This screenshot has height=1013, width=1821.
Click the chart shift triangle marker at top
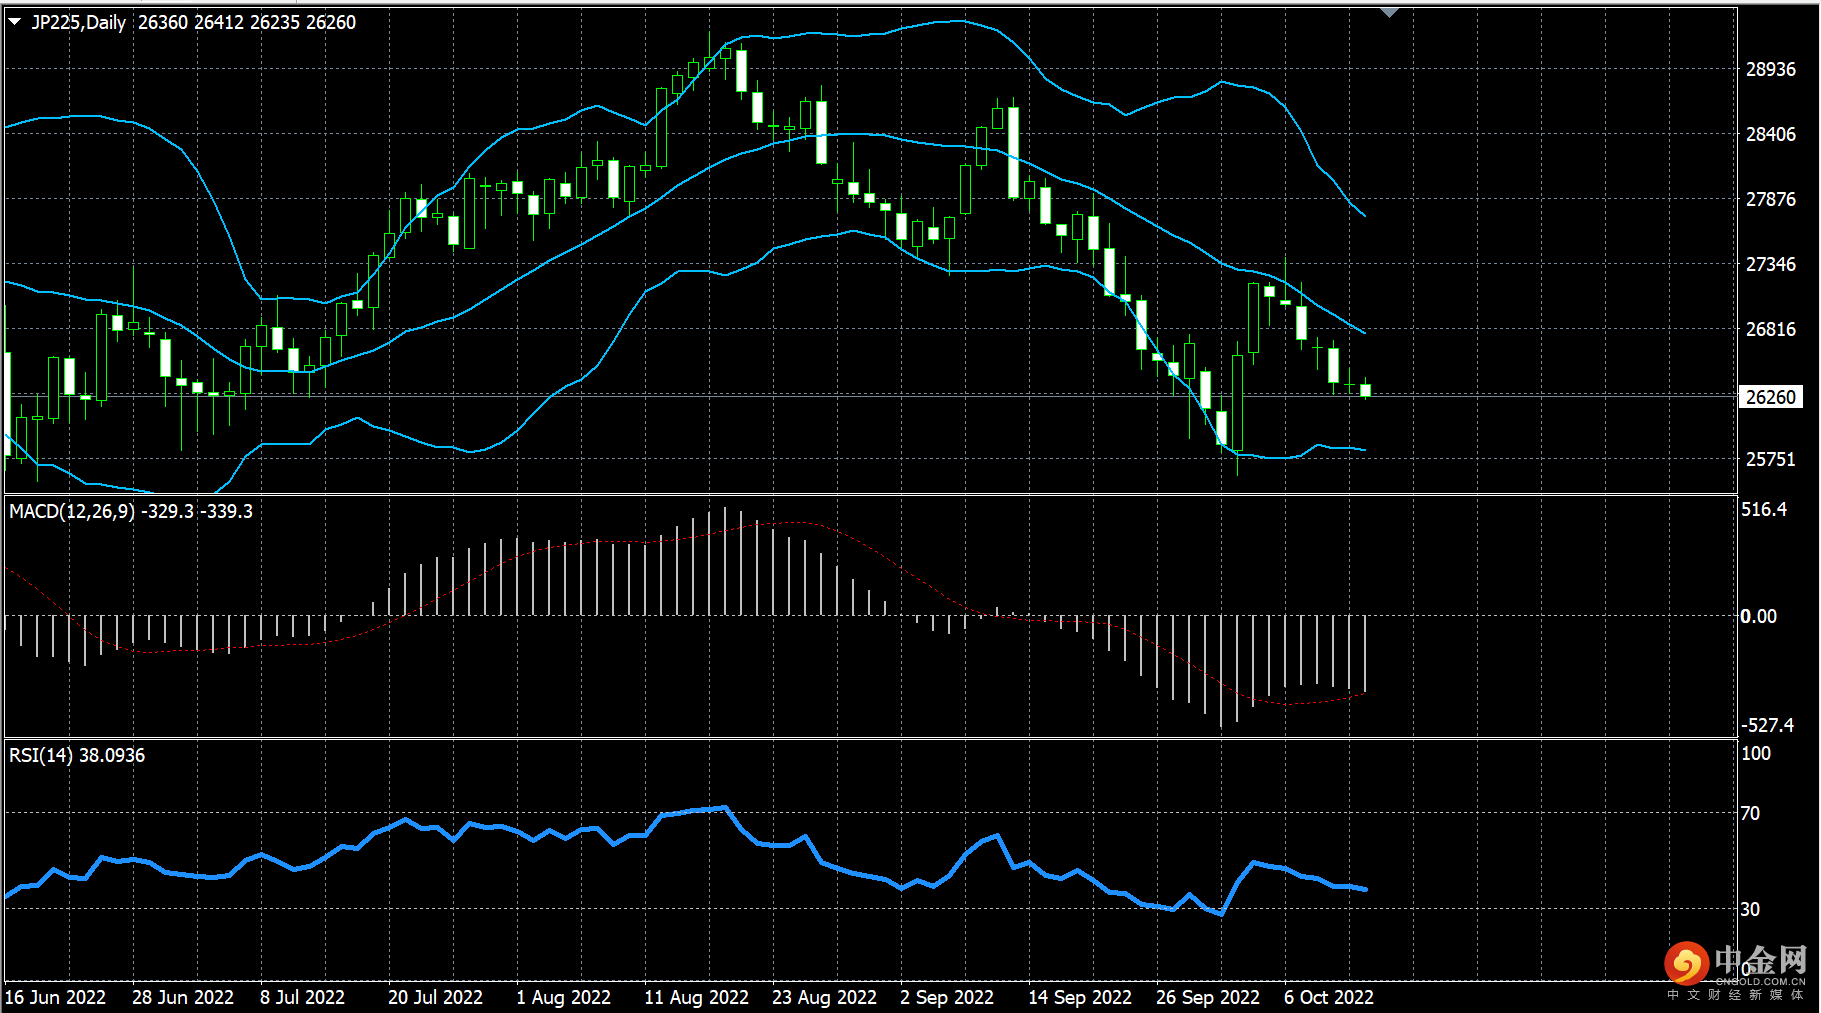coord(1389,12)
